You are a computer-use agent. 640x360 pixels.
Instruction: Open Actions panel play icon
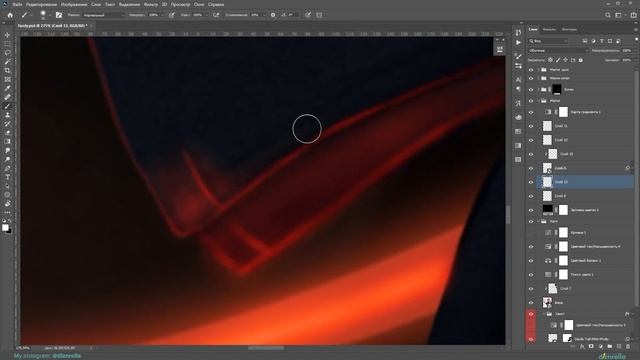(x=518, y=42)
